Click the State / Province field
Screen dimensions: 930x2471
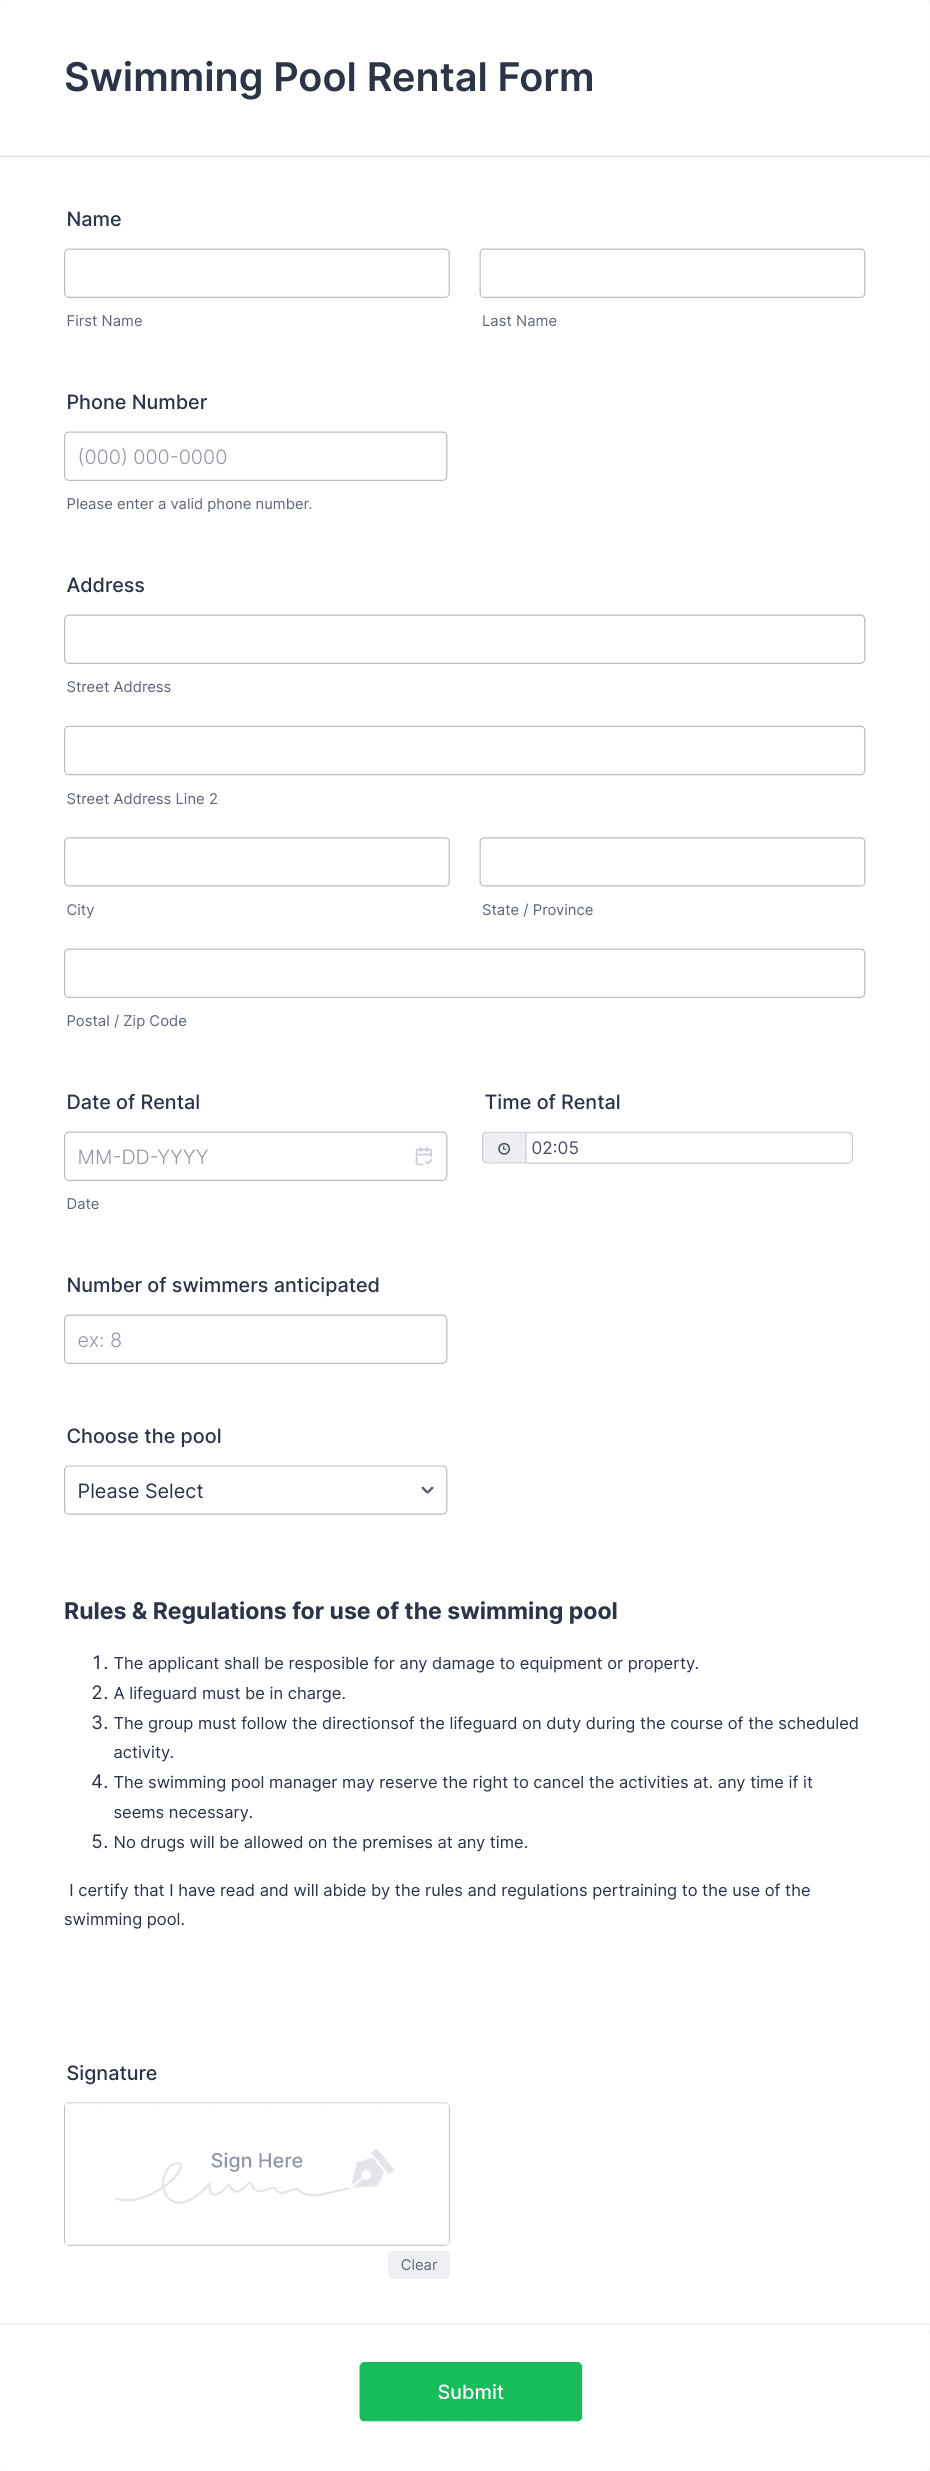click(x=671, y=861)
